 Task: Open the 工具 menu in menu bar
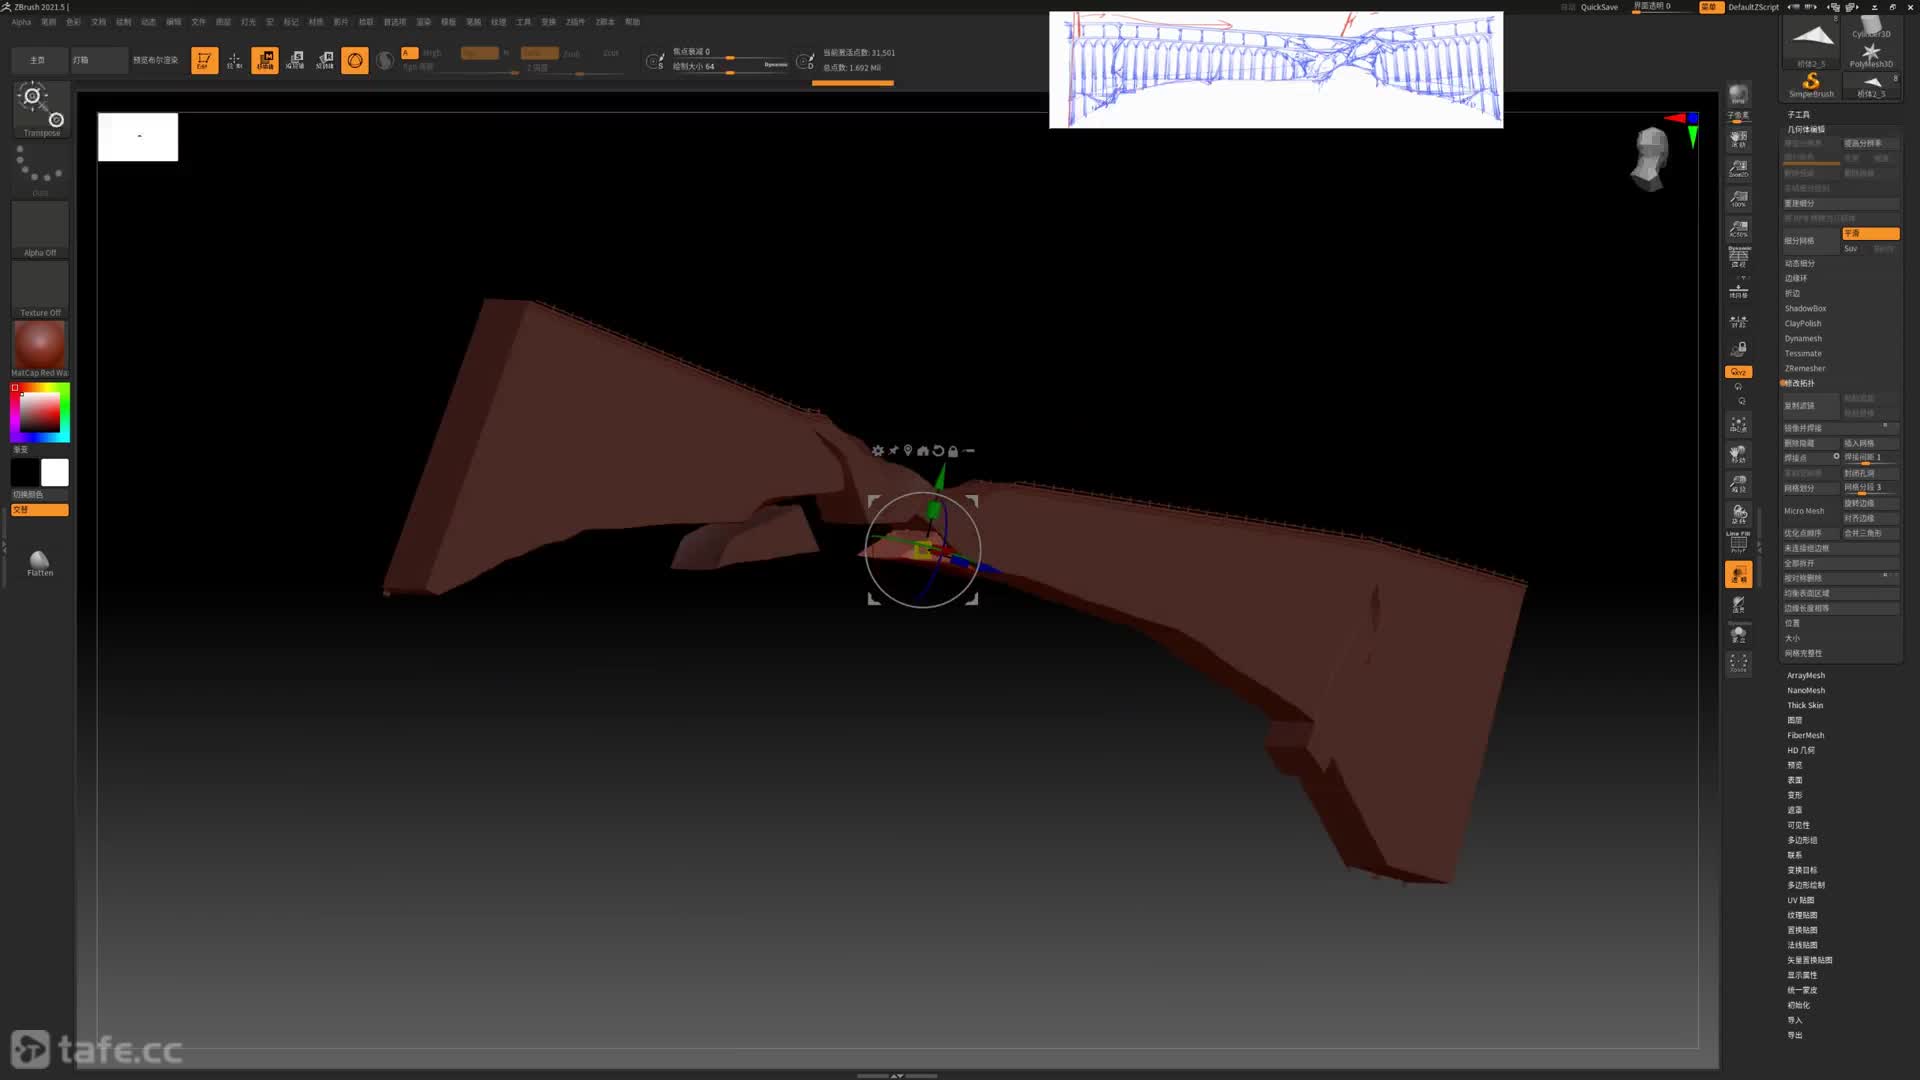pyautogui.click(x=524, y=22)
